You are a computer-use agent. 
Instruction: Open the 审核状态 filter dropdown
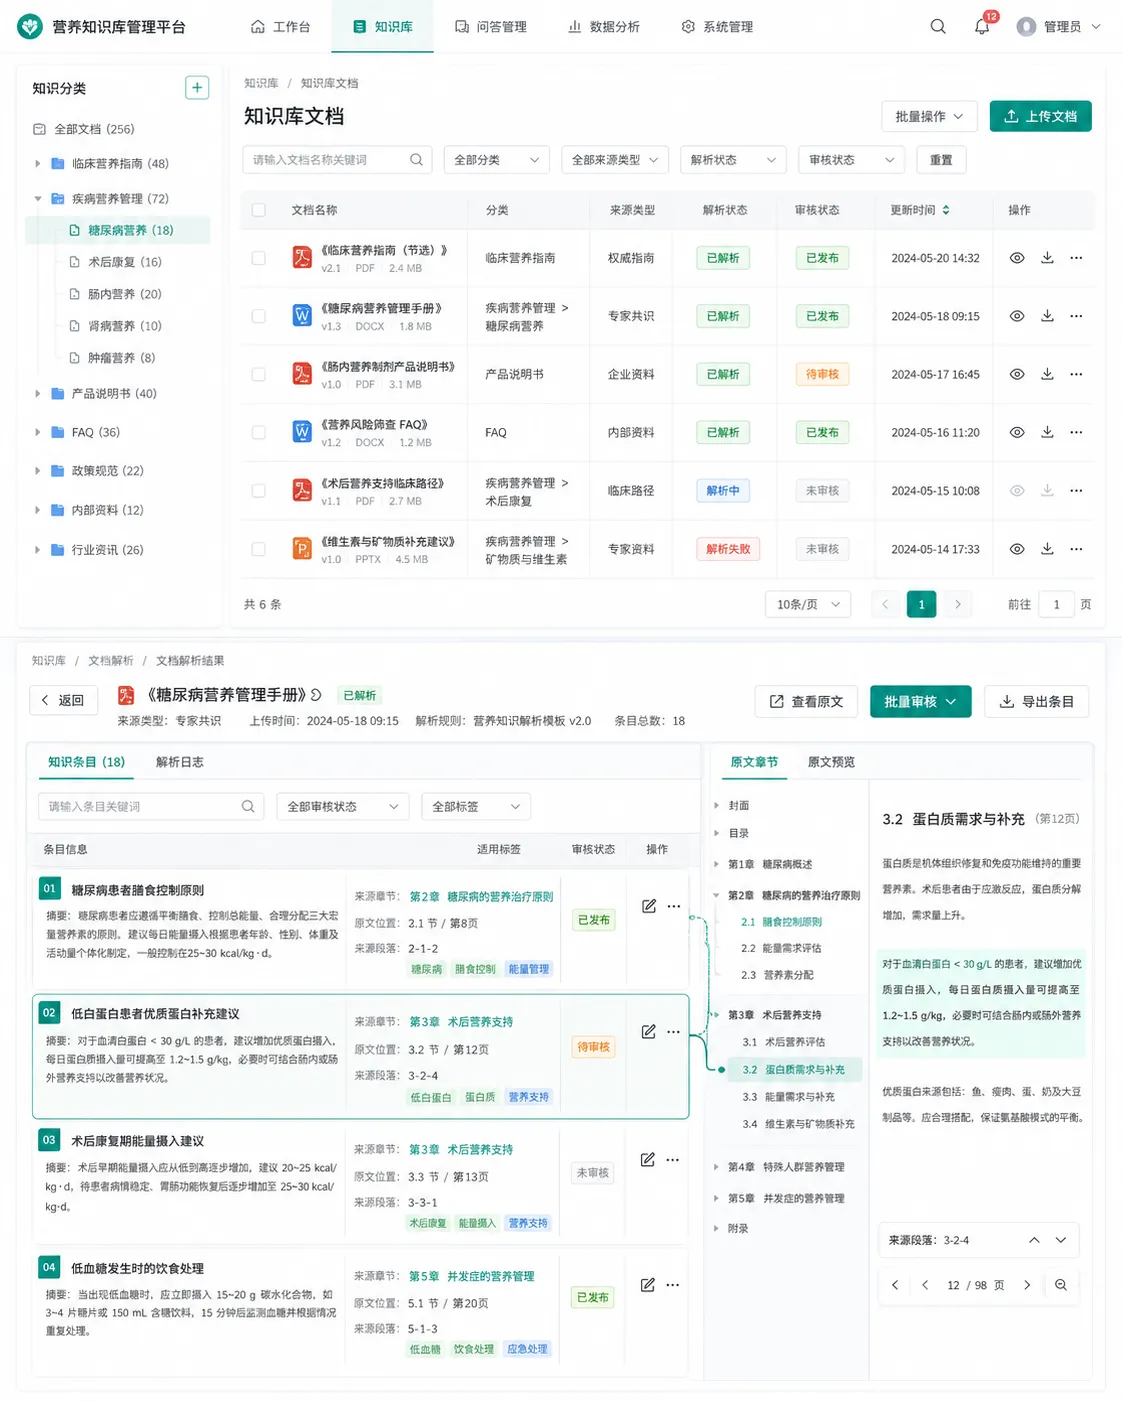pos(851,160)
